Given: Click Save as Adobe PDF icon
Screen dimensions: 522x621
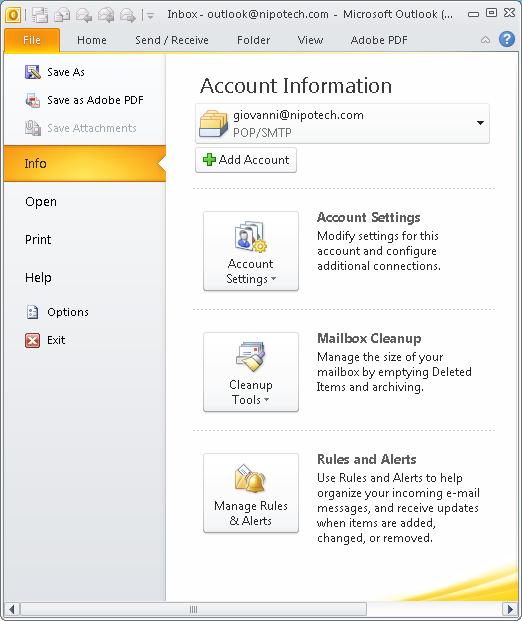Looking at the screenshot, I should pos(32,100).
